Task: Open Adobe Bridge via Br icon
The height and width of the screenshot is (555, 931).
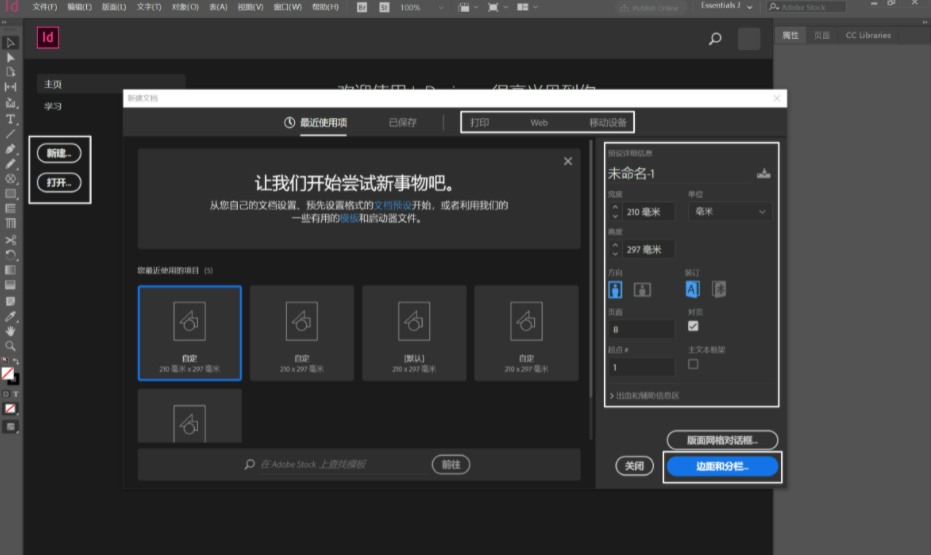Action: tap(362, 7)
